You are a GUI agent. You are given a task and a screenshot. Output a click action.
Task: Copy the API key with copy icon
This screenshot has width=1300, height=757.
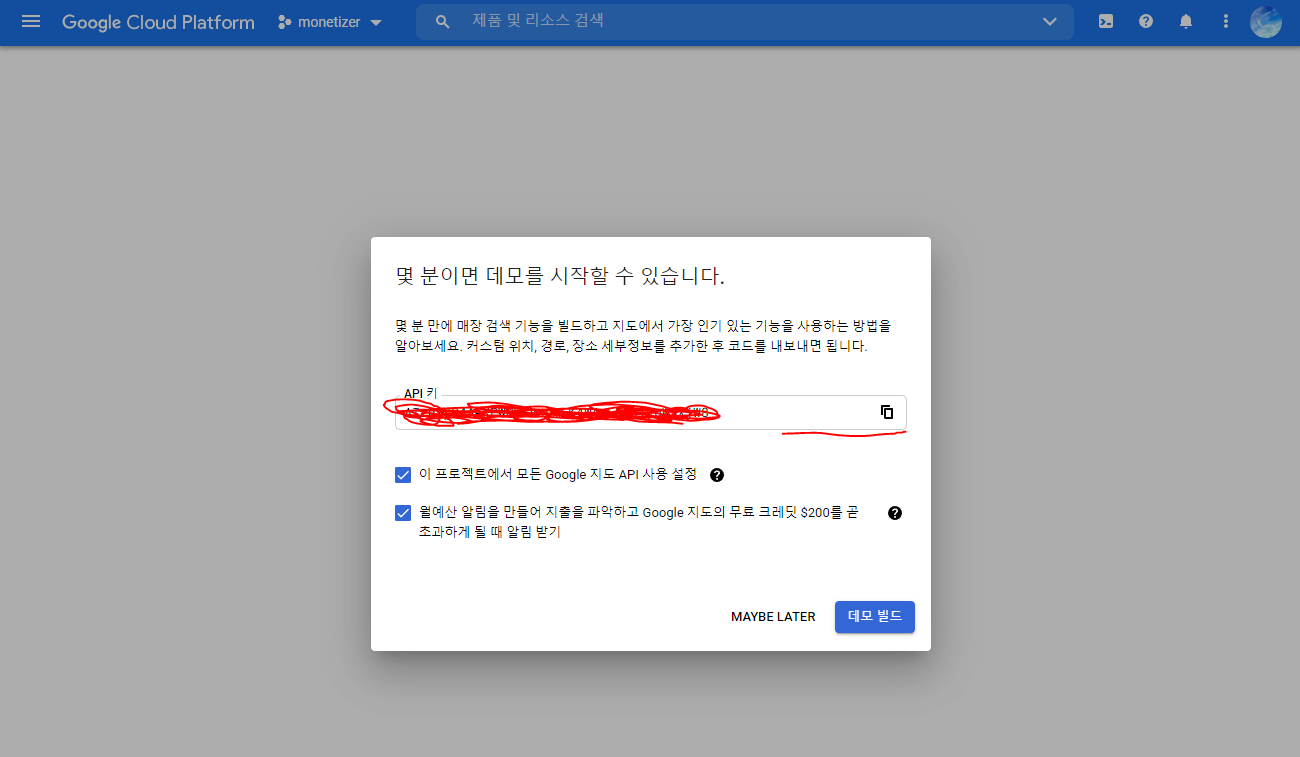click(x=886, y=412)
